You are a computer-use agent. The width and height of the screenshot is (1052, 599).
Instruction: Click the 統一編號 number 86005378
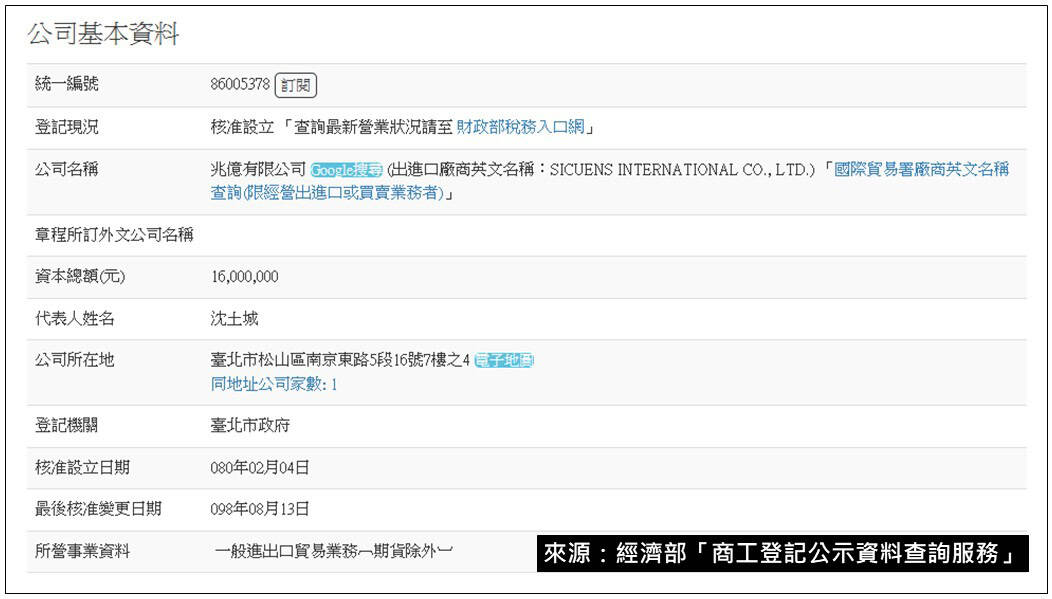240,85
